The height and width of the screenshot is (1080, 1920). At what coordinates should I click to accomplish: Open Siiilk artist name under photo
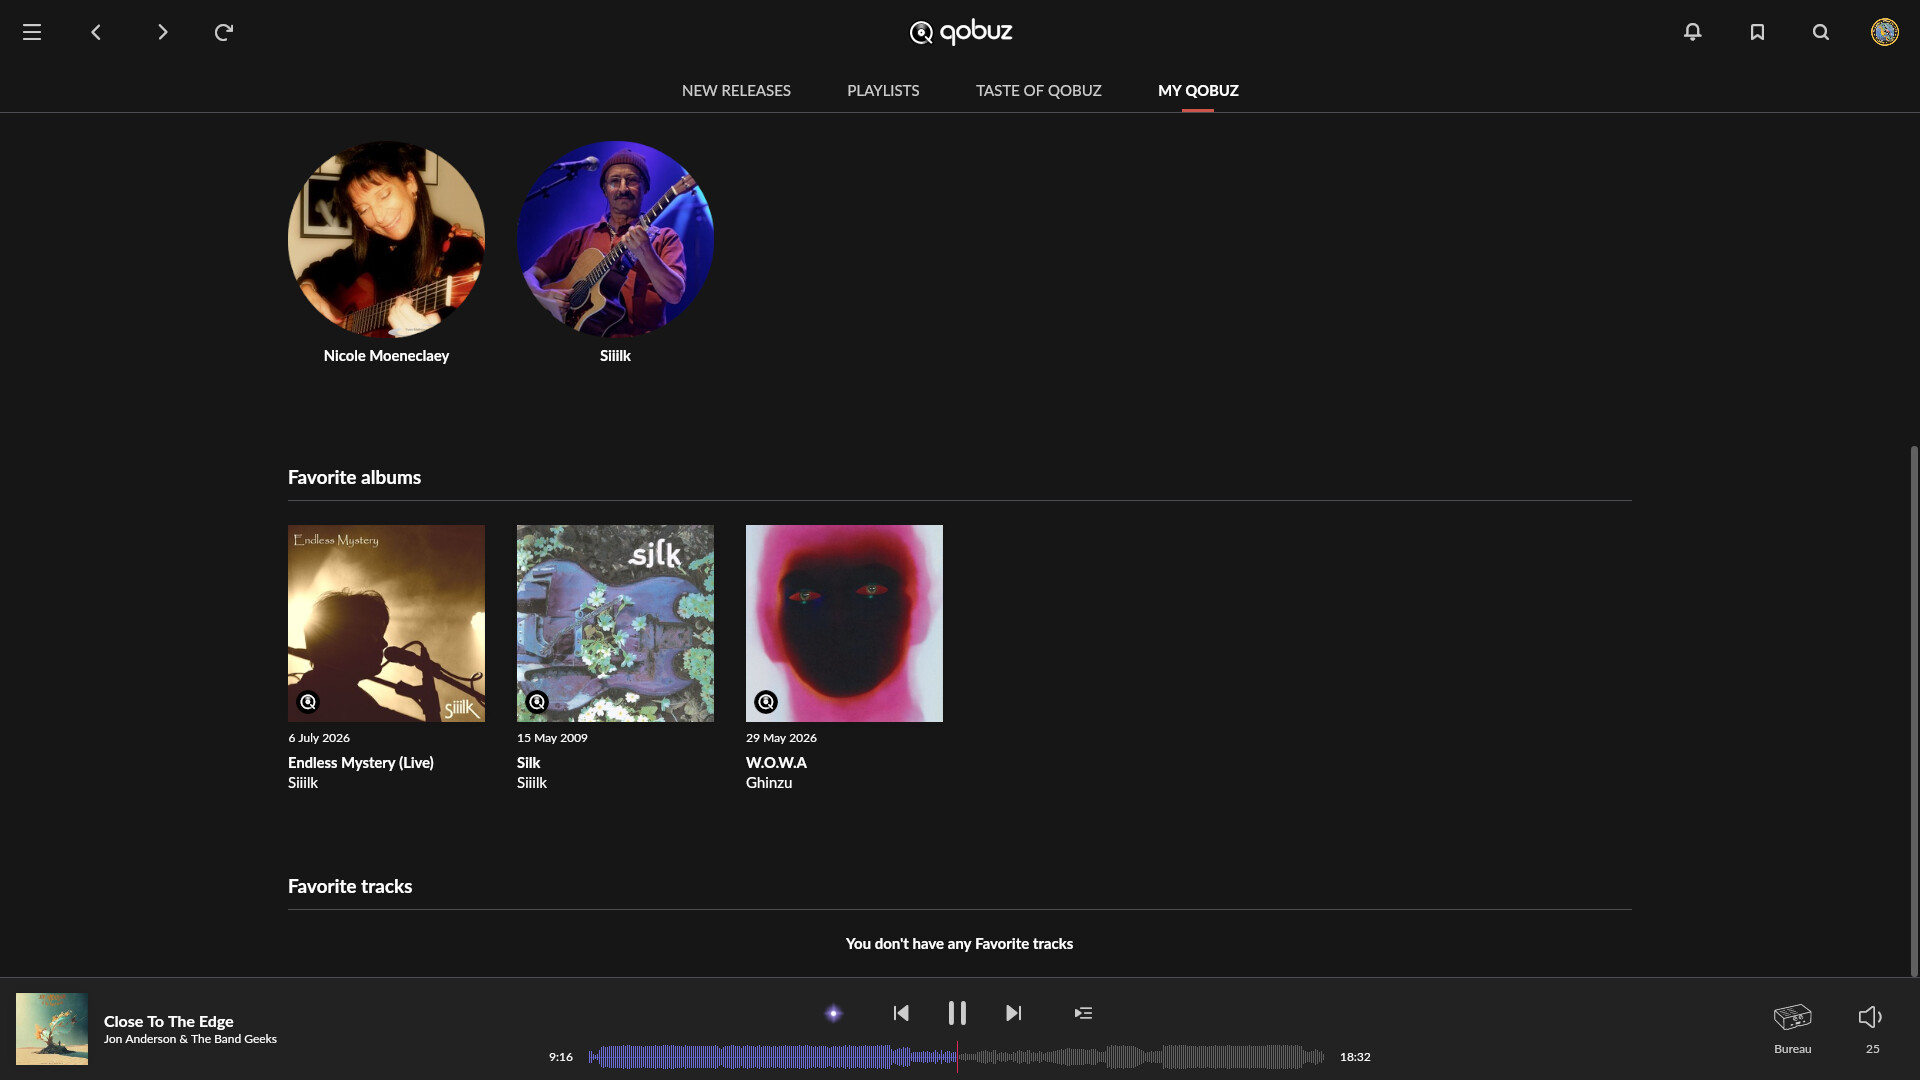[x=615, y=356]
